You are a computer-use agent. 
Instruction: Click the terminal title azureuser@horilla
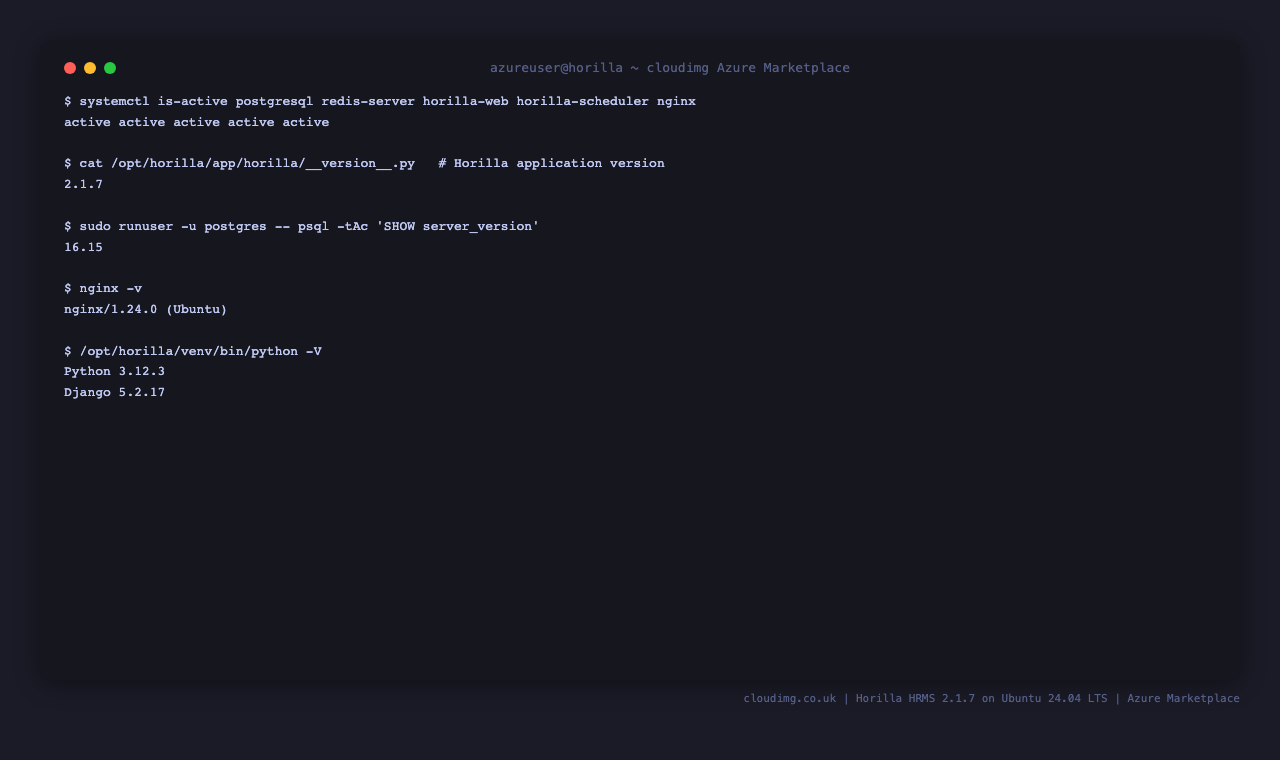tap(670, 68)
